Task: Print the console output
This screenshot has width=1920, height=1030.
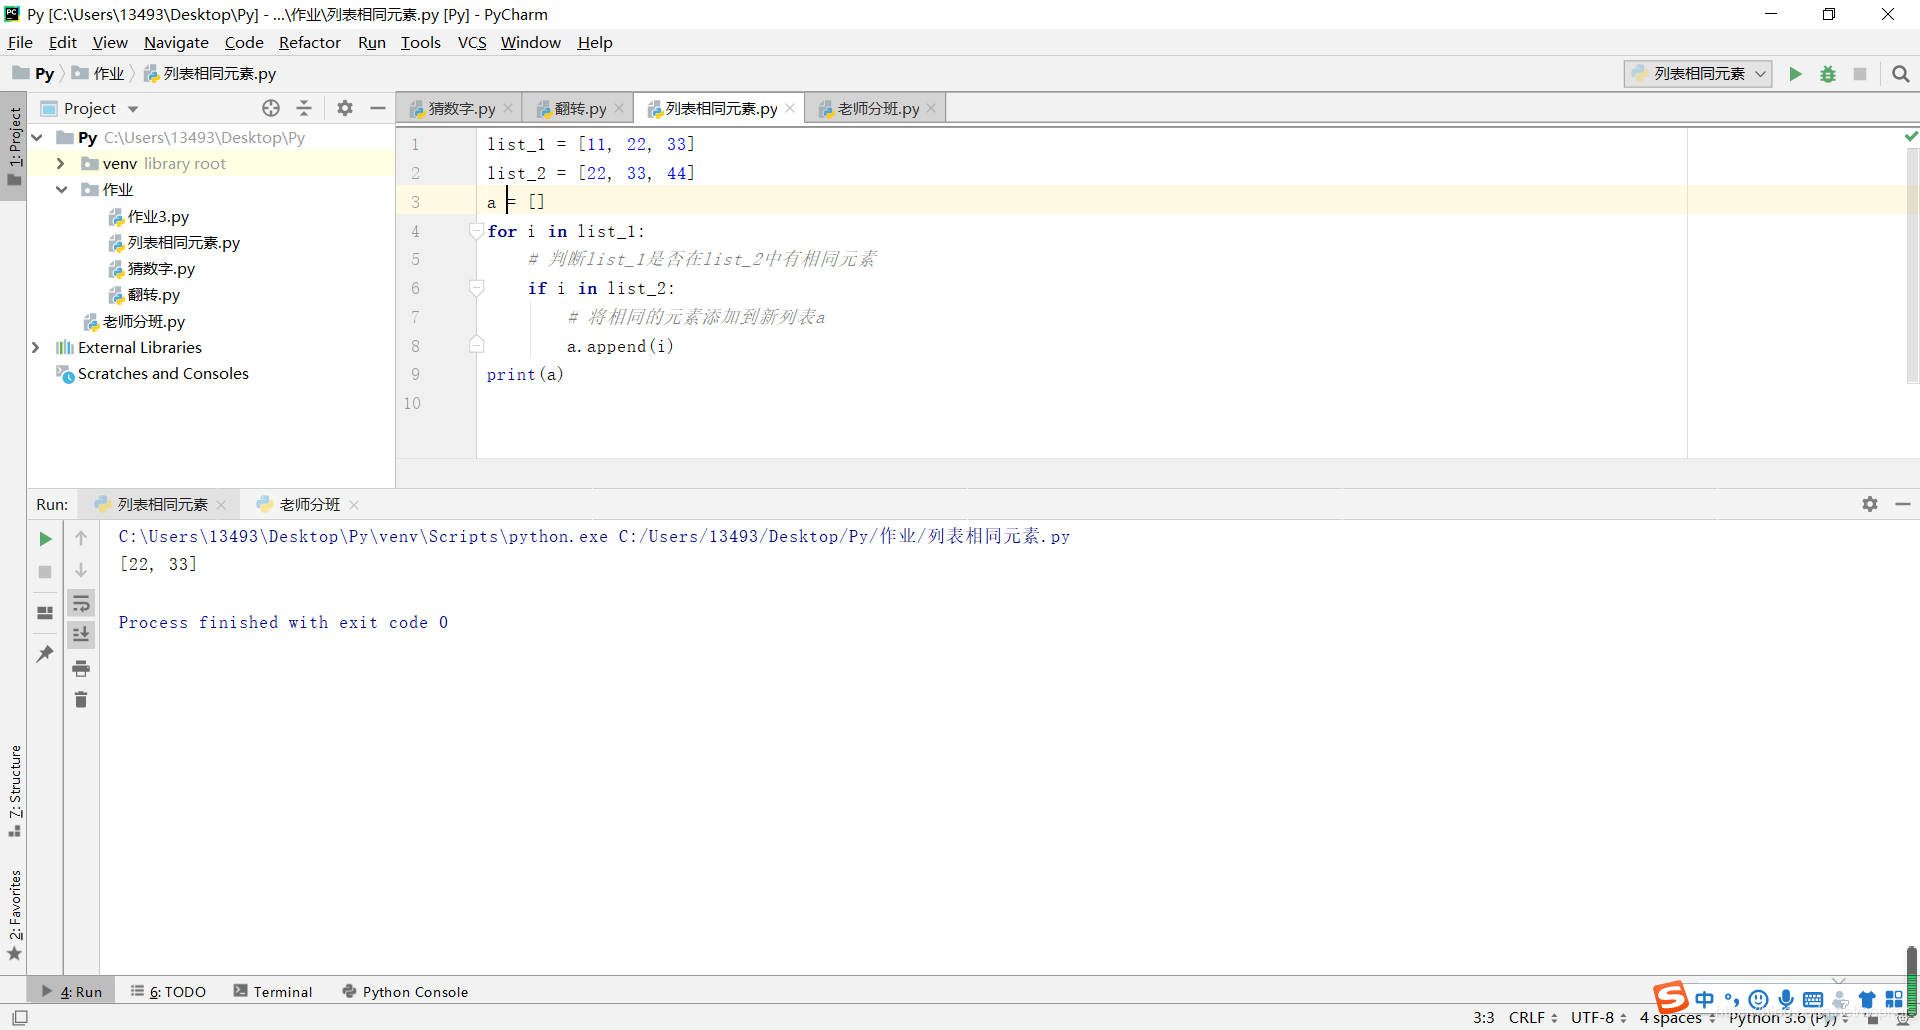Action: 81,668
